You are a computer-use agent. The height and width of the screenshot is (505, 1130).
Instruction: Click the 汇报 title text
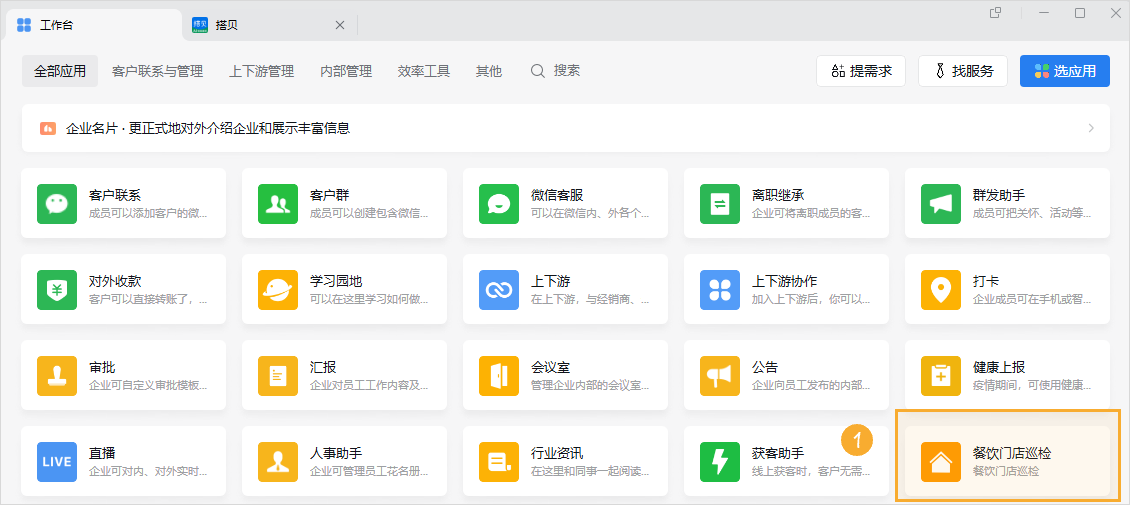323,367
